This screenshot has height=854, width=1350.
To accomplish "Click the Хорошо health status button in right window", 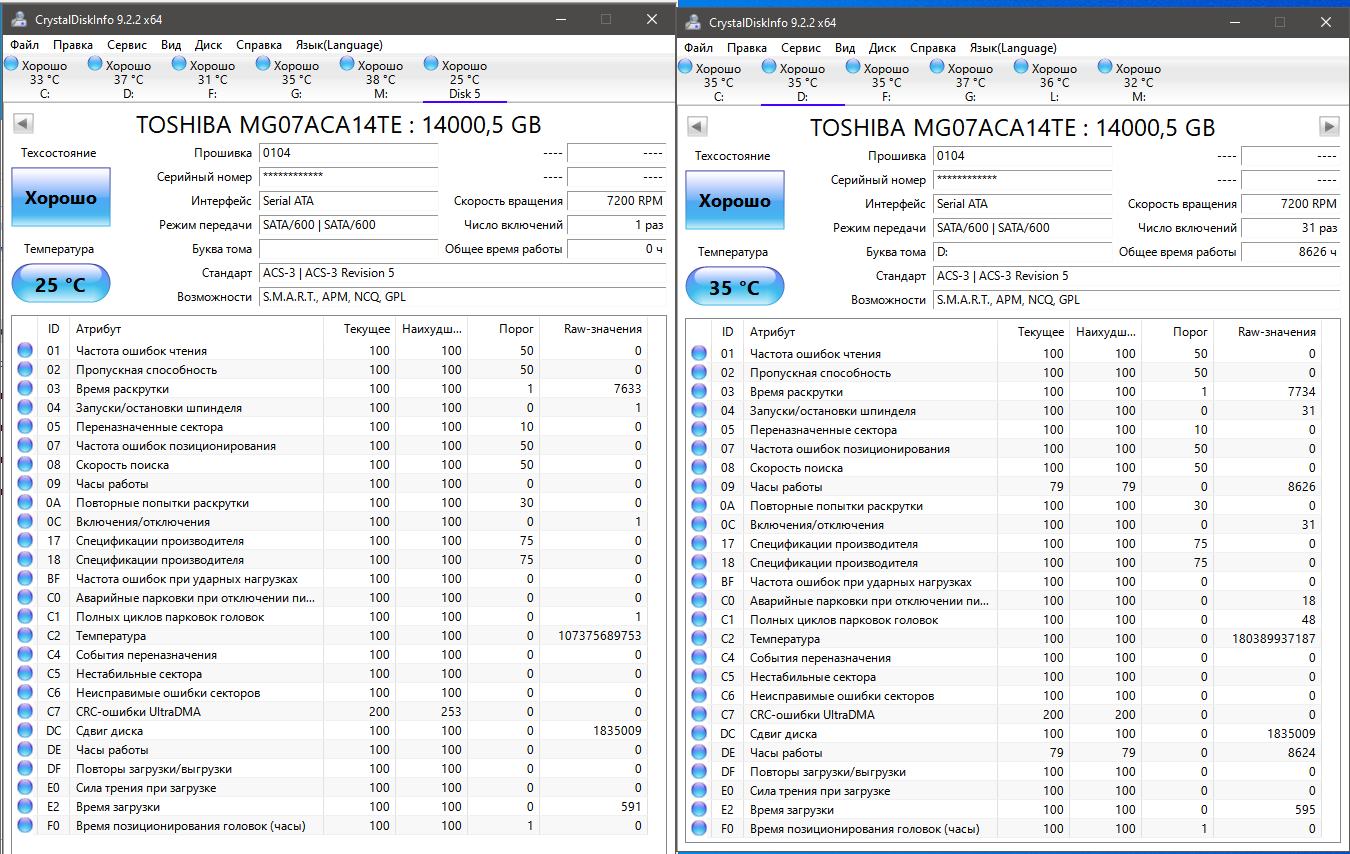I will point(735,201).
